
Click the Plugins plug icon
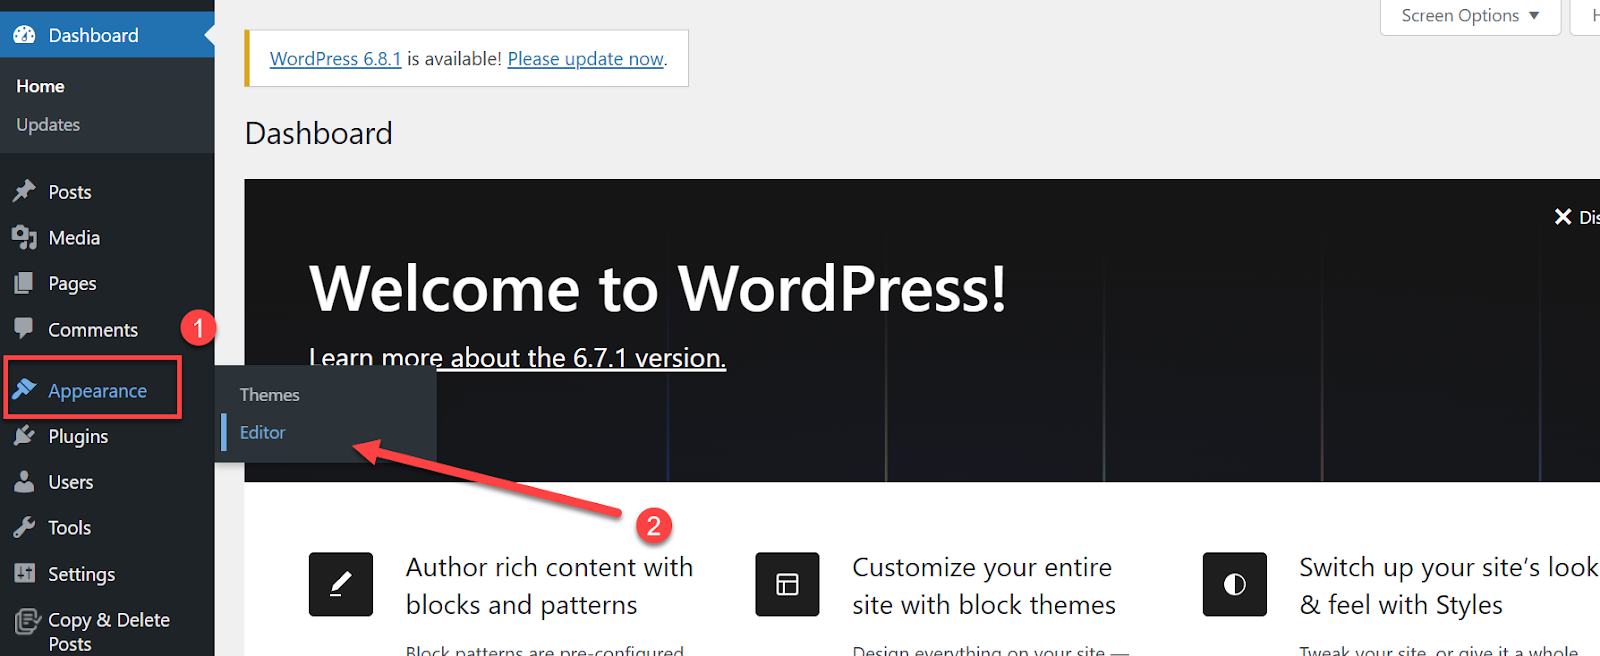coord(24,435)
